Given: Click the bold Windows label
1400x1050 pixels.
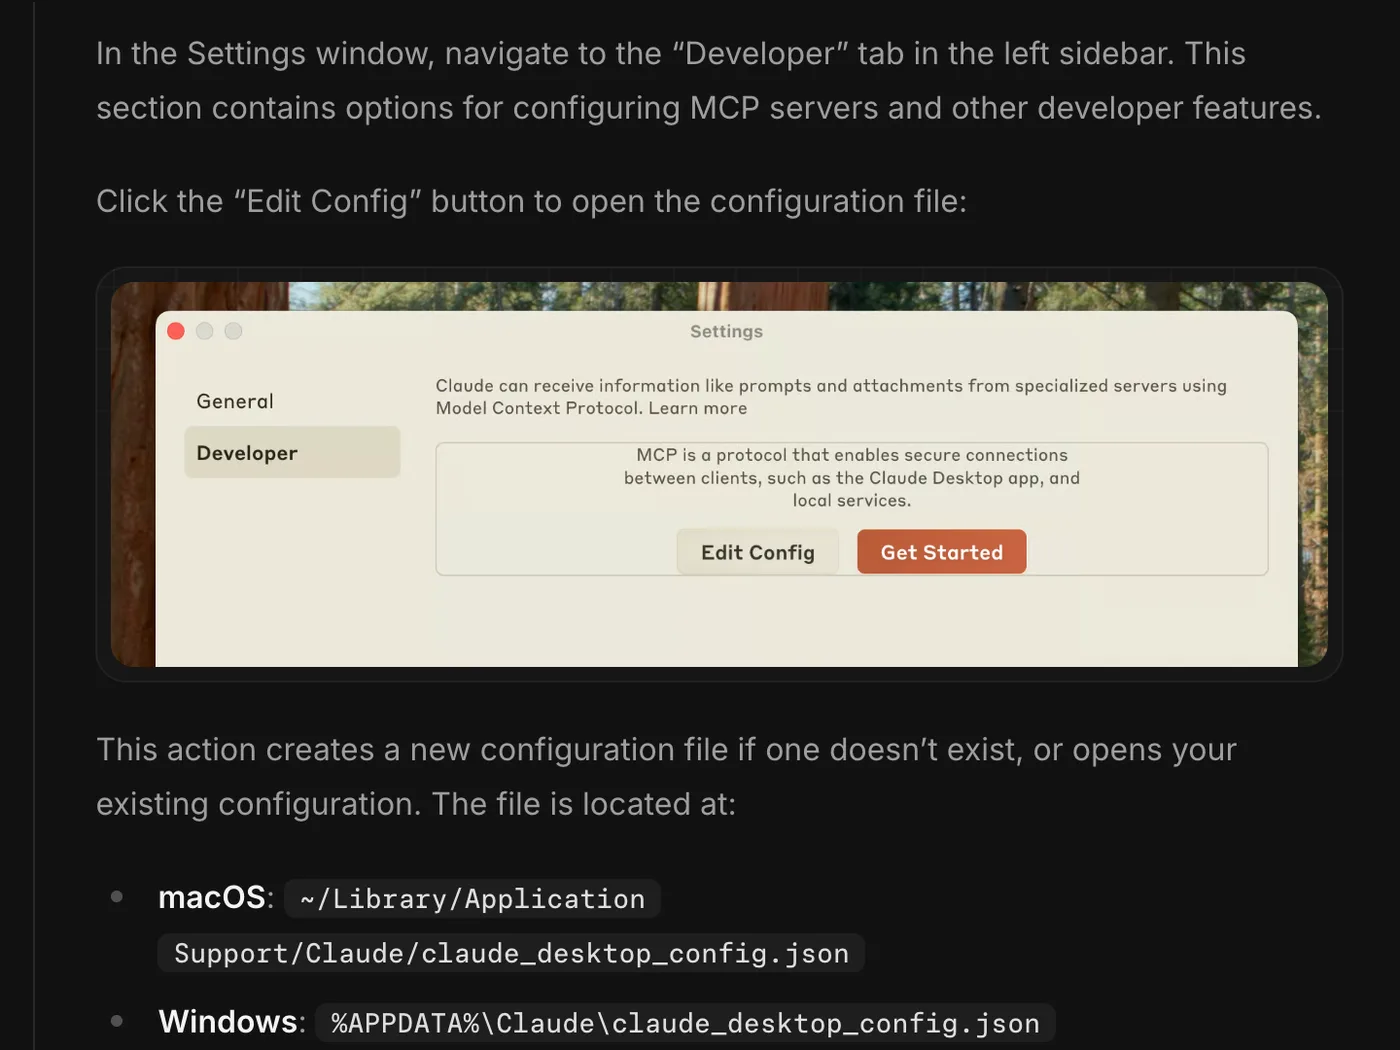Looking at the screenshot, I should [x=228, y=1021].
